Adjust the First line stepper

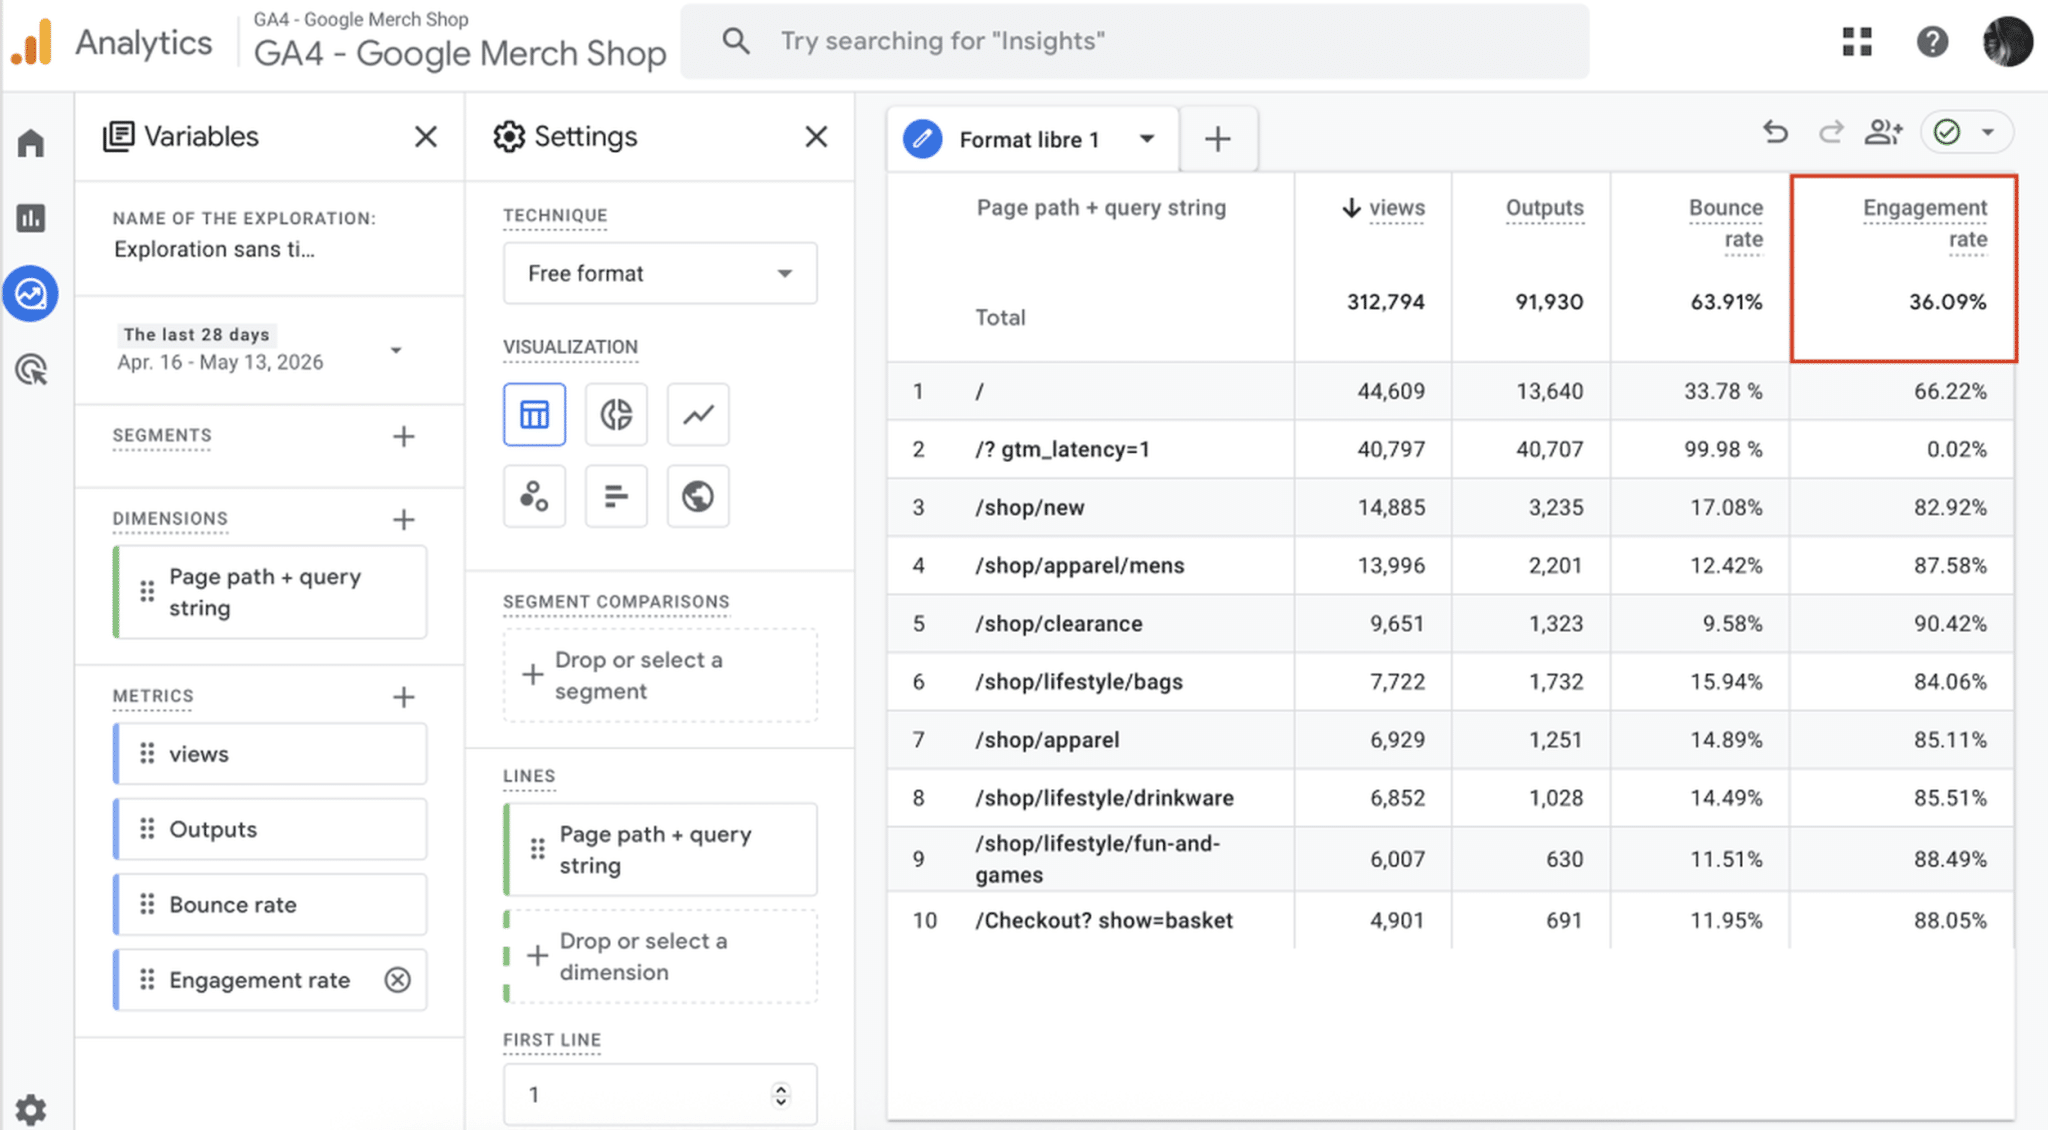[781, 1095]
